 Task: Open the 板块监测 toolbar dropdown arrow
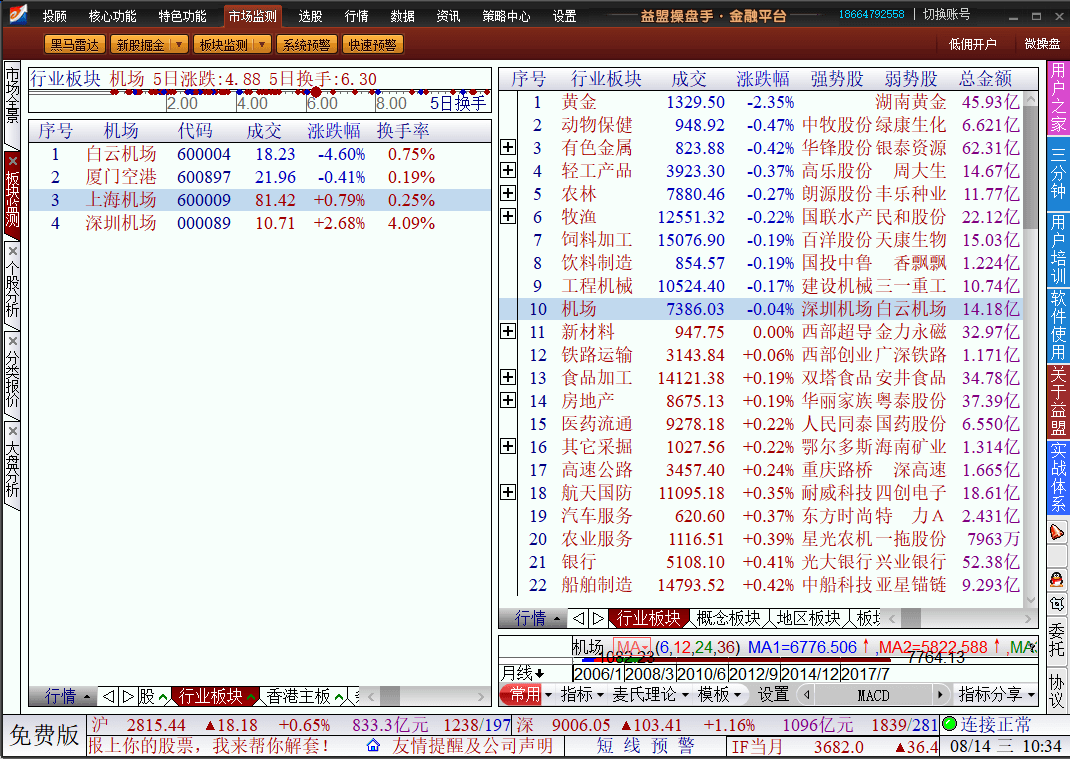coord(262,44)
